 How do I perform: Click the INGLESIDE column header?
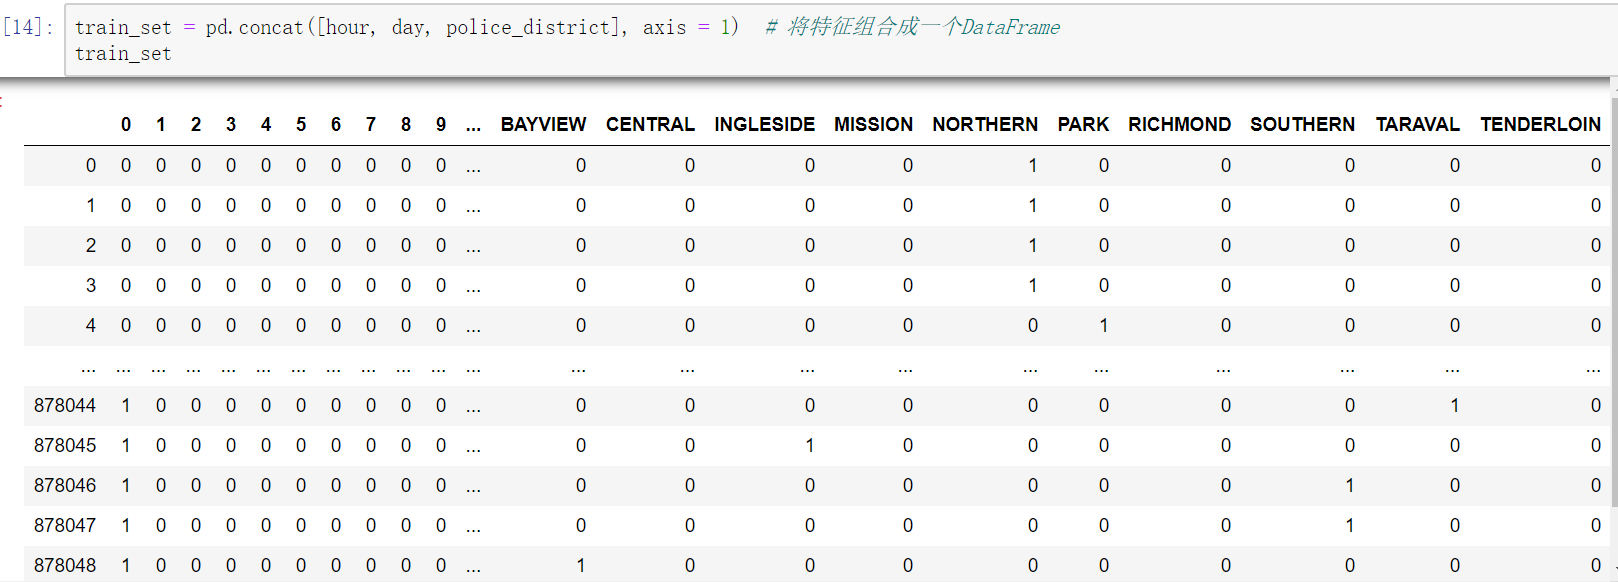point(764,125)
